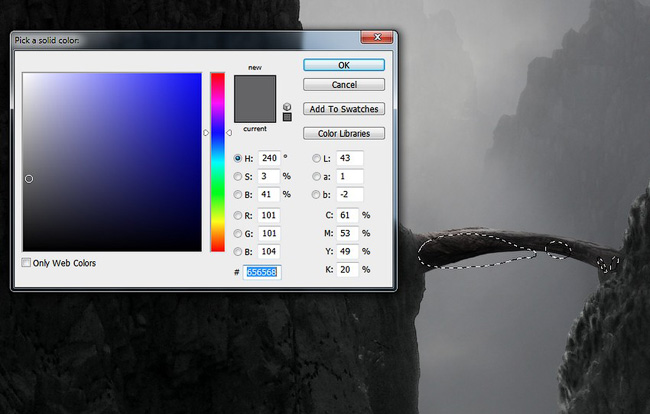650x414 pixels.
Task: Select the L lightness radio button
Action: point(316,158)
